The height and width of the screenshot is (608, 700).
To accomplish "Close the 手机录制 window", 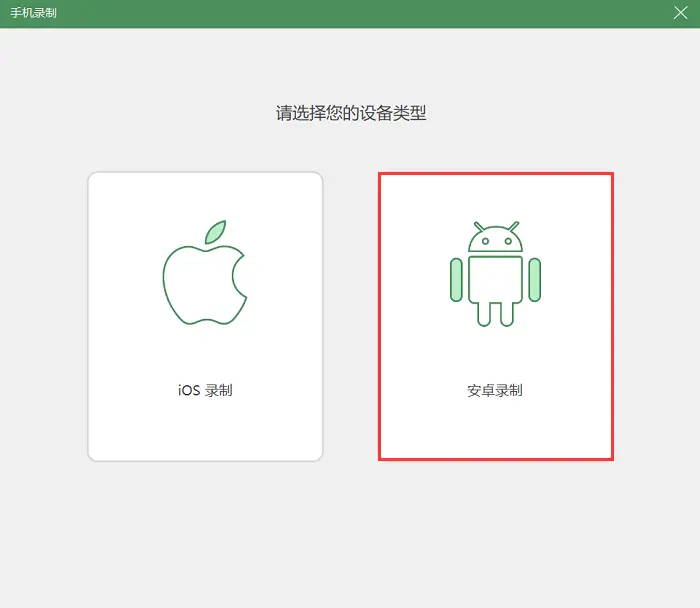I will [x=680, y=12].
